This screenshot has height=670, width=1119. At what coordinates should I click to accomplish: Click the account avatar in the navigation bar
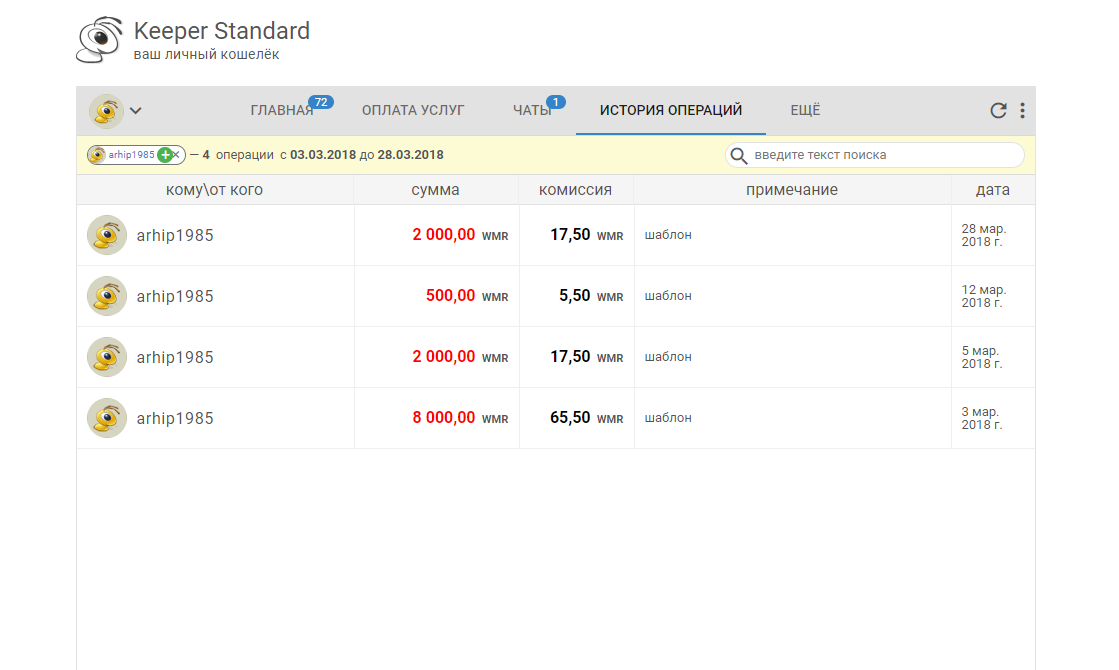click(x=106, y=111)
